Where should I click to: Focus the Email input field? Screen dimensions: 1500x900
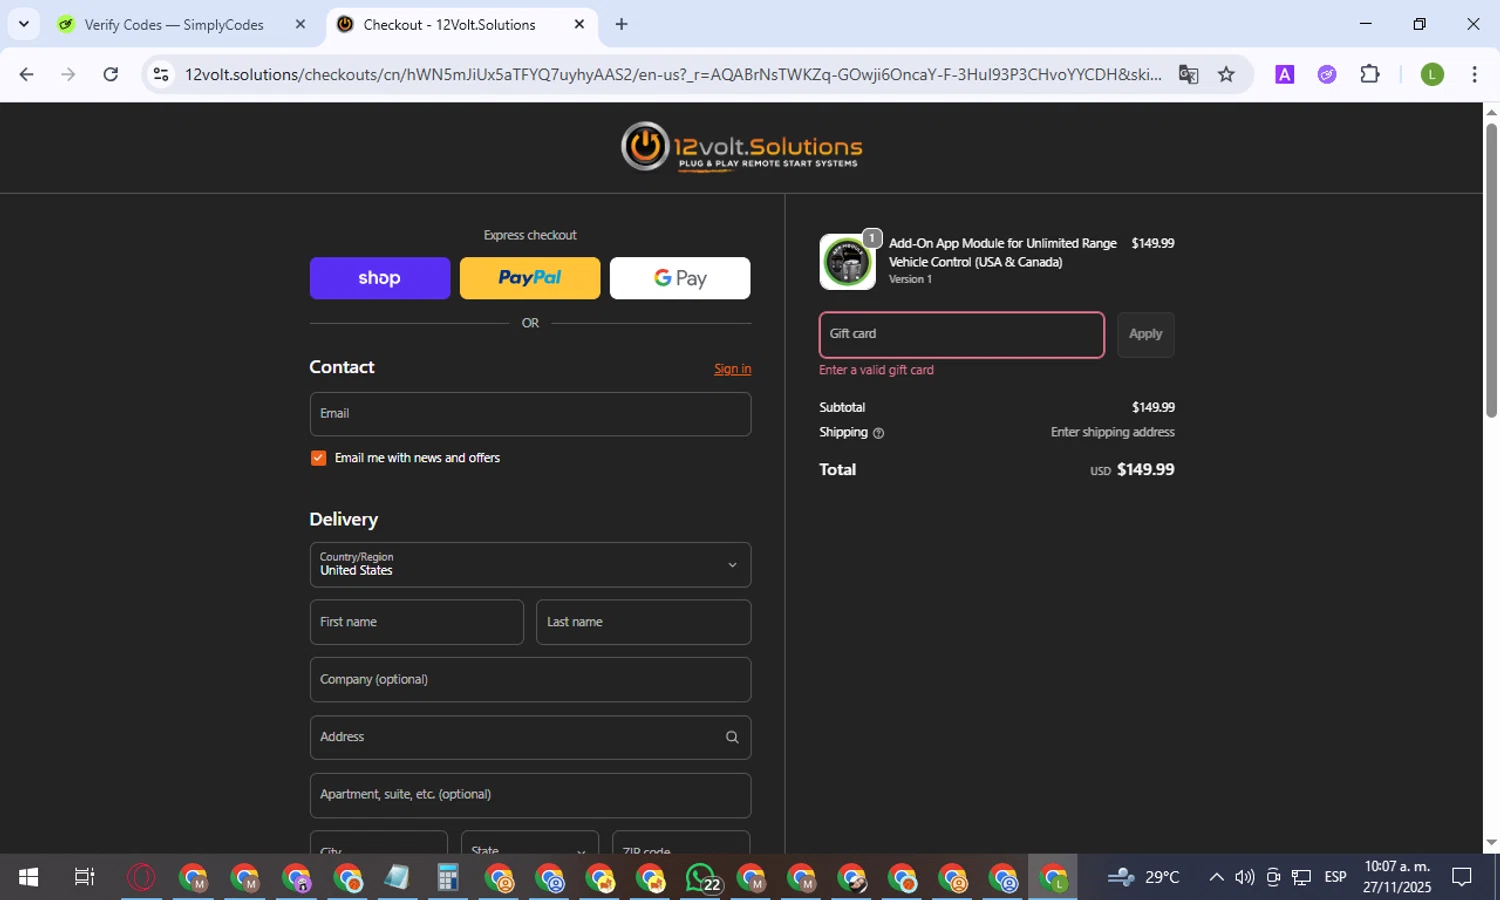click(530, 414)
